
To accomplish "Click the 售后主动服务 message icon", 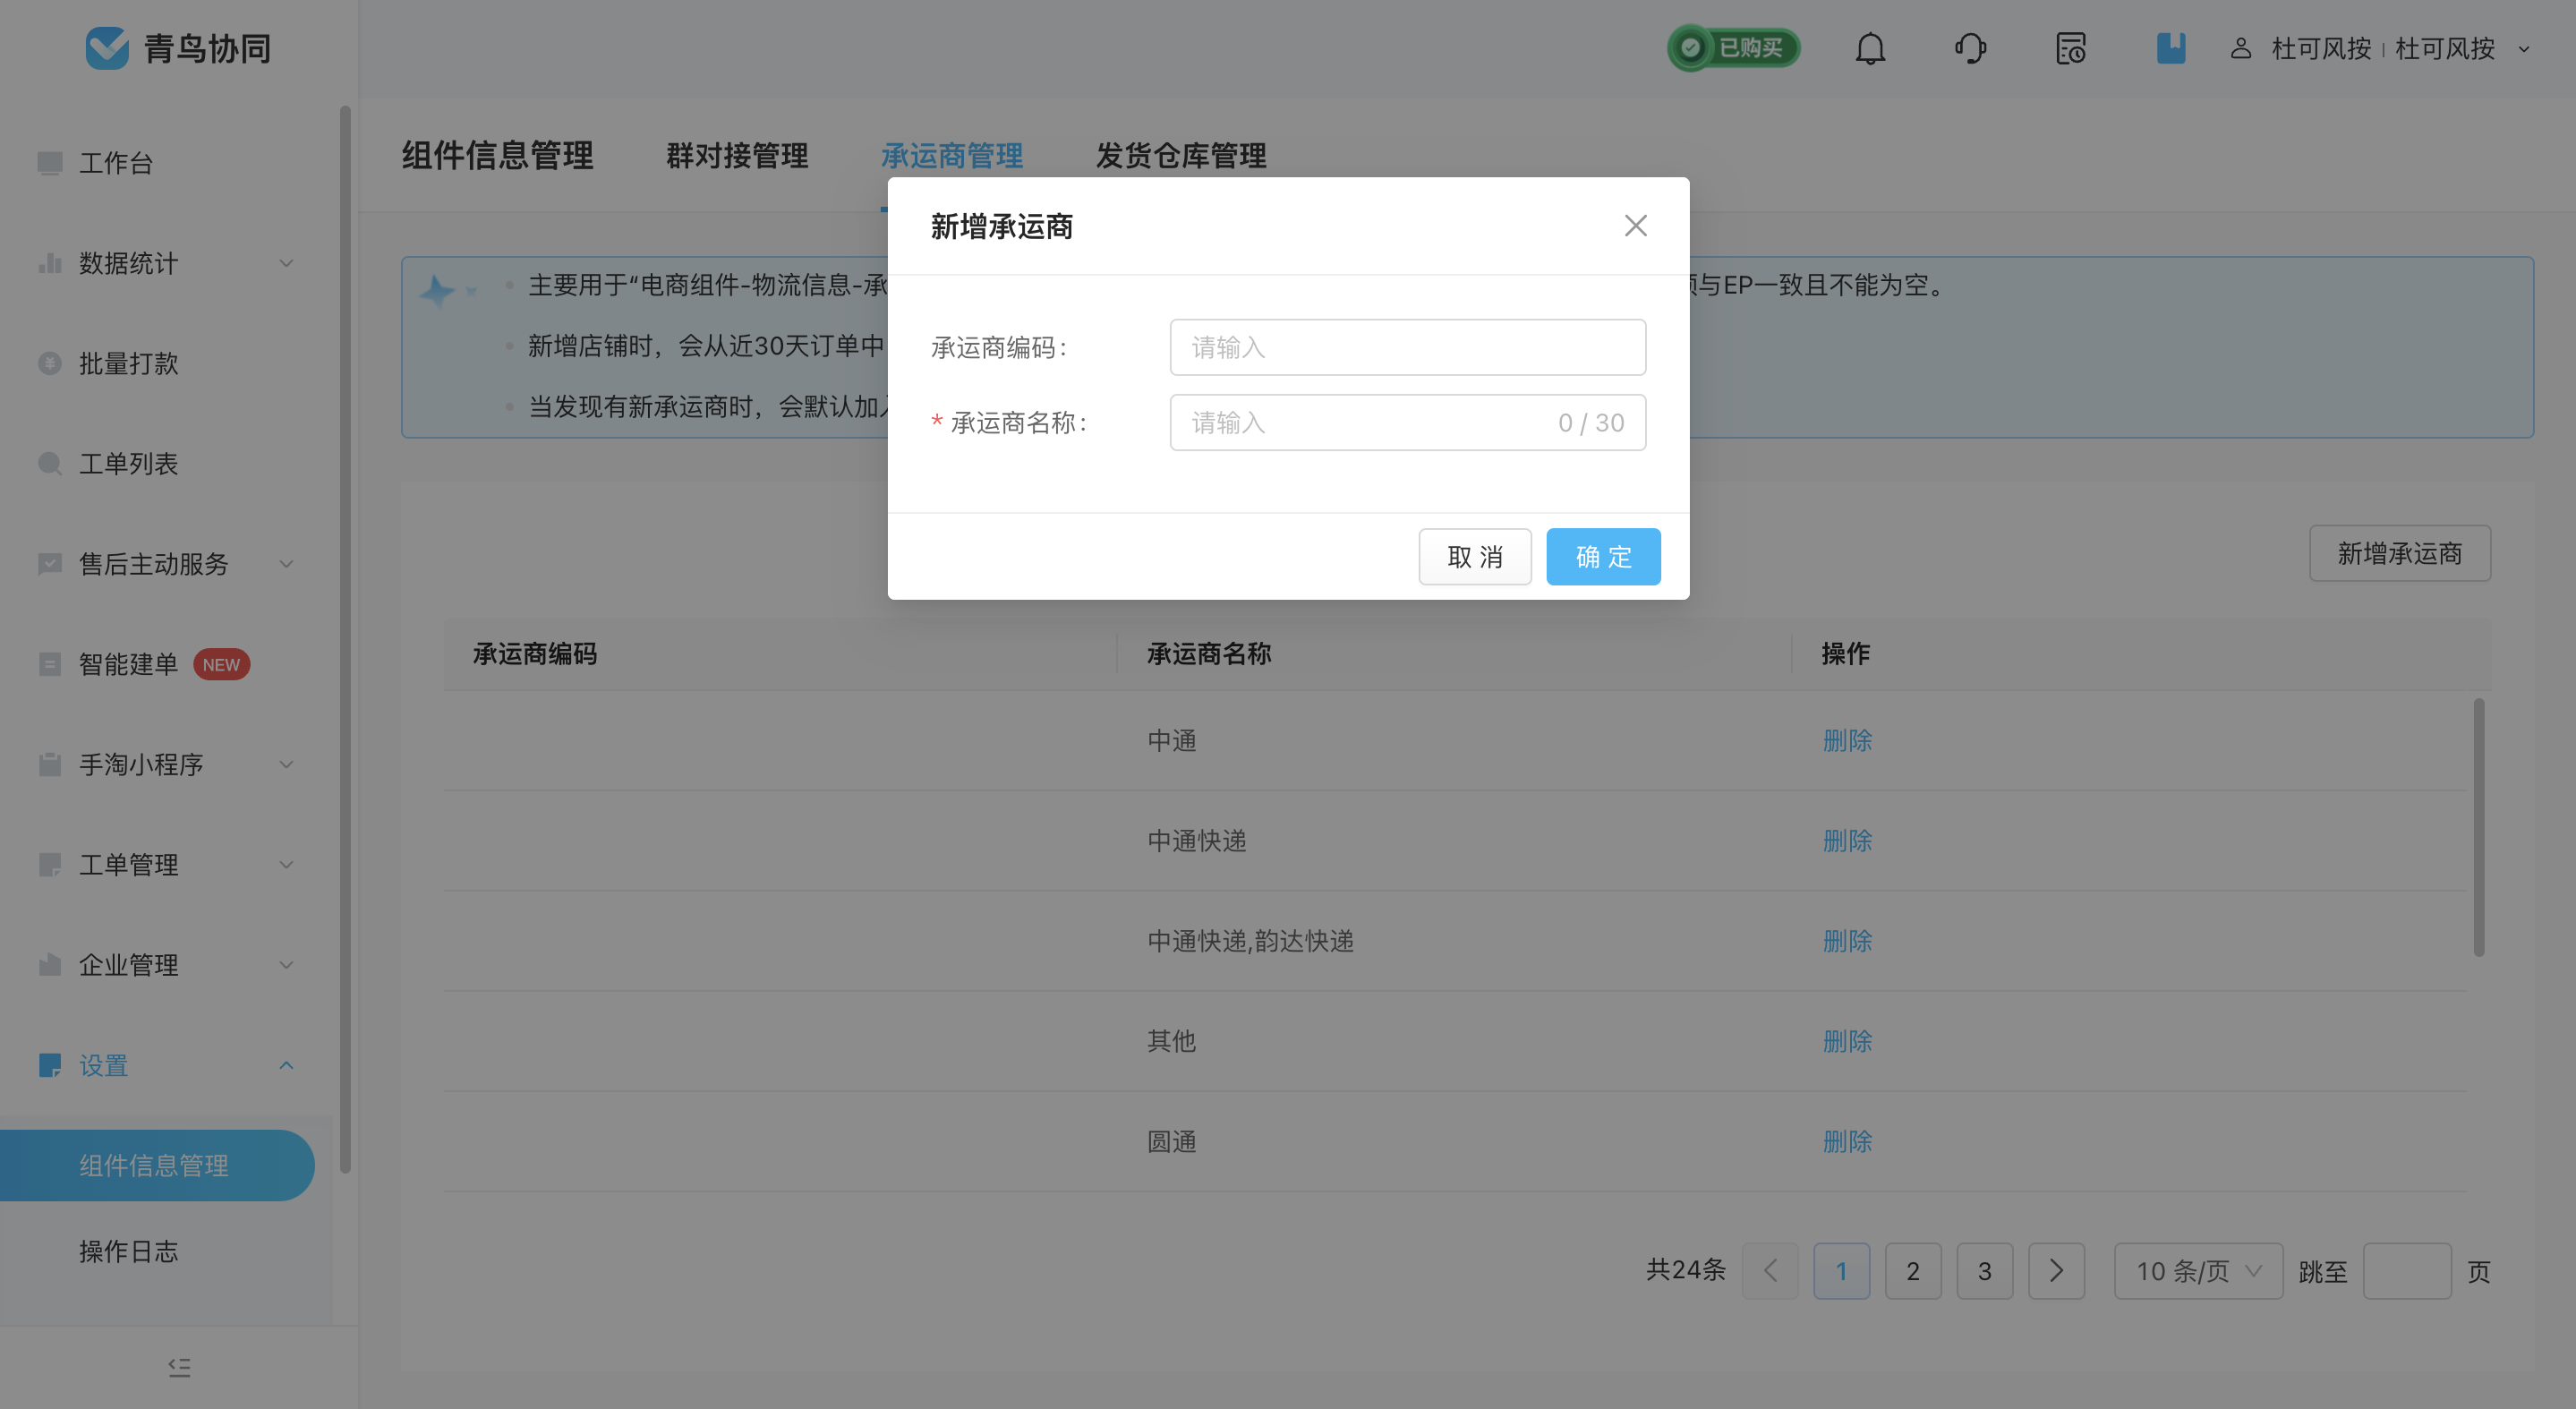I will coord(49,564).
